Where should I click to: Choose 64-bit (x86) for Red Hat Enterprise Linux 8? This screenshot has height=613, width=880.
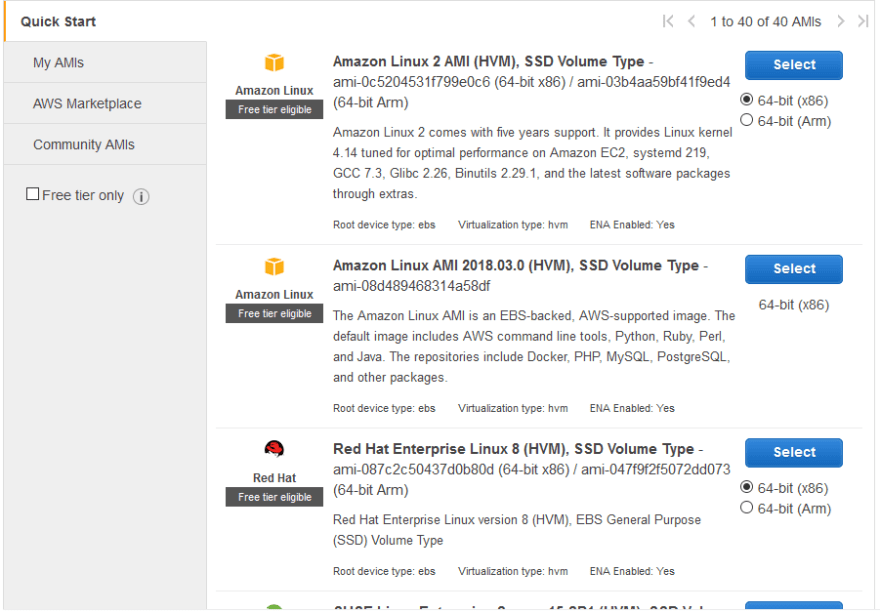(746, 487)
